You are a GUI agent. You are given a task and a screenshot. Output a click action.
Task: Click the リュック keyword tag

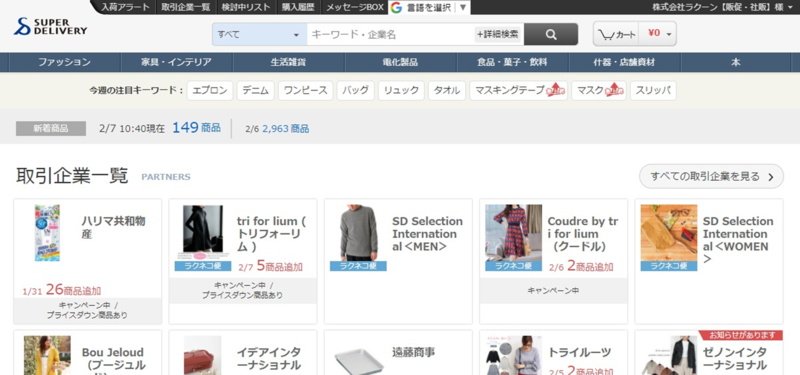coord(401,90)
